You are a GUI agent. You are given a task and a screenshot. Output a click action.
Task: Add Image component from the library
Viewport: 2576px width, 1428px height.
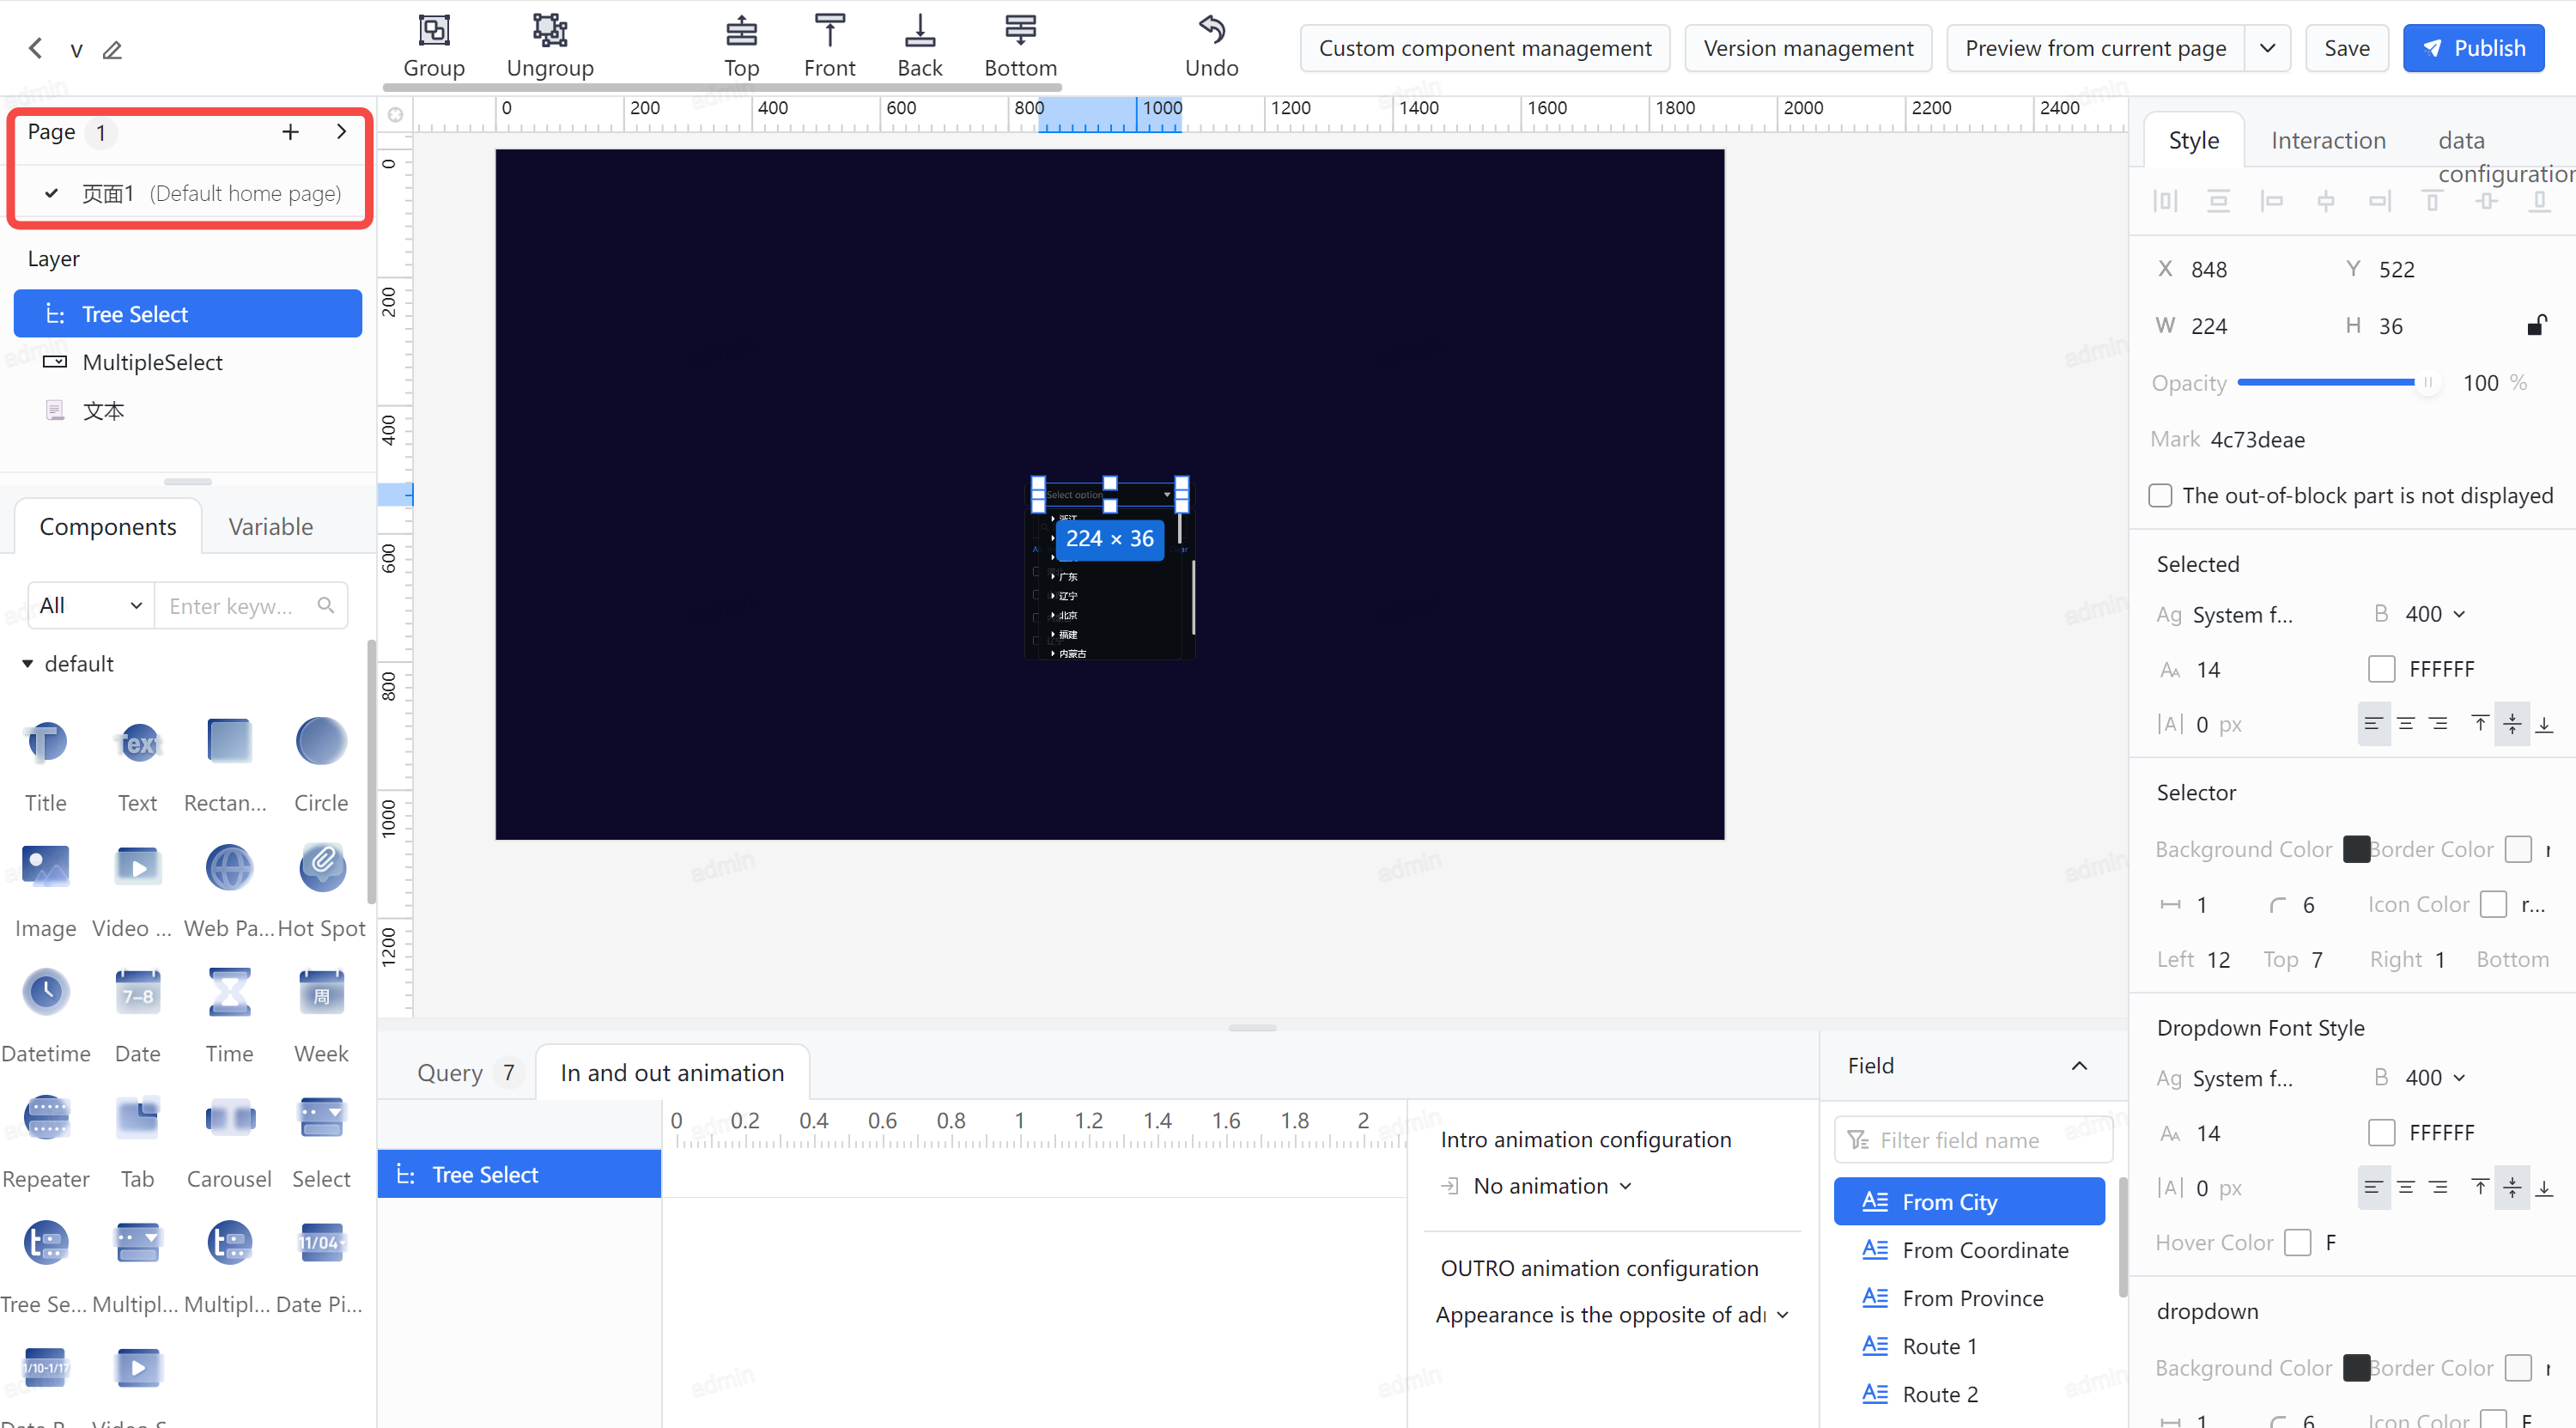[x=46, y=890]
